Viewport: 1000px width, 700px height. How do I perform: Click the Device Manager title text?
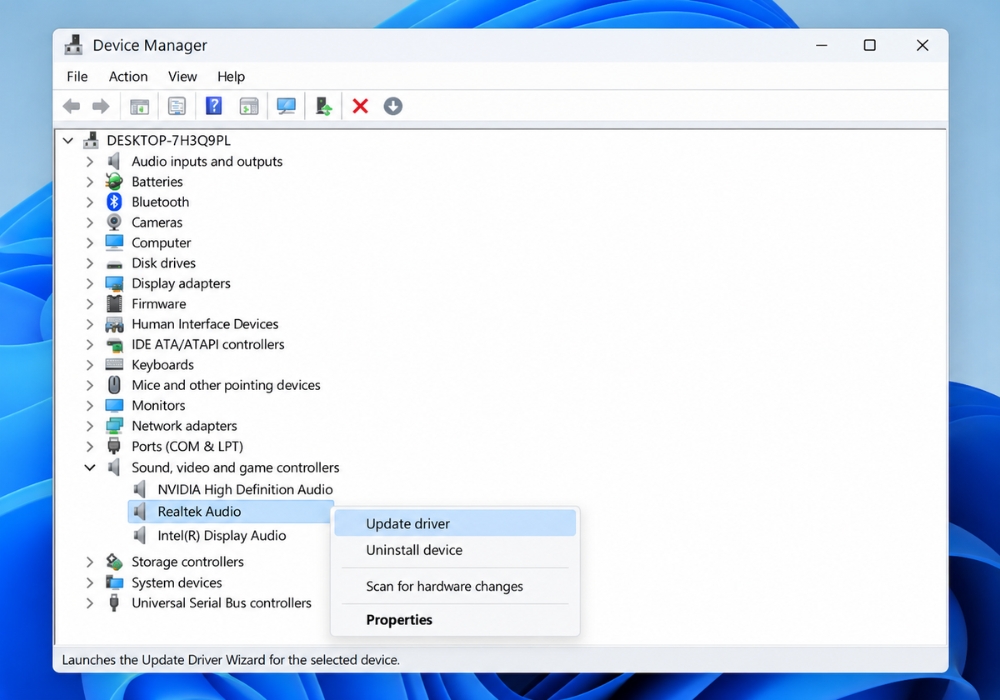[x=150, y=45]
